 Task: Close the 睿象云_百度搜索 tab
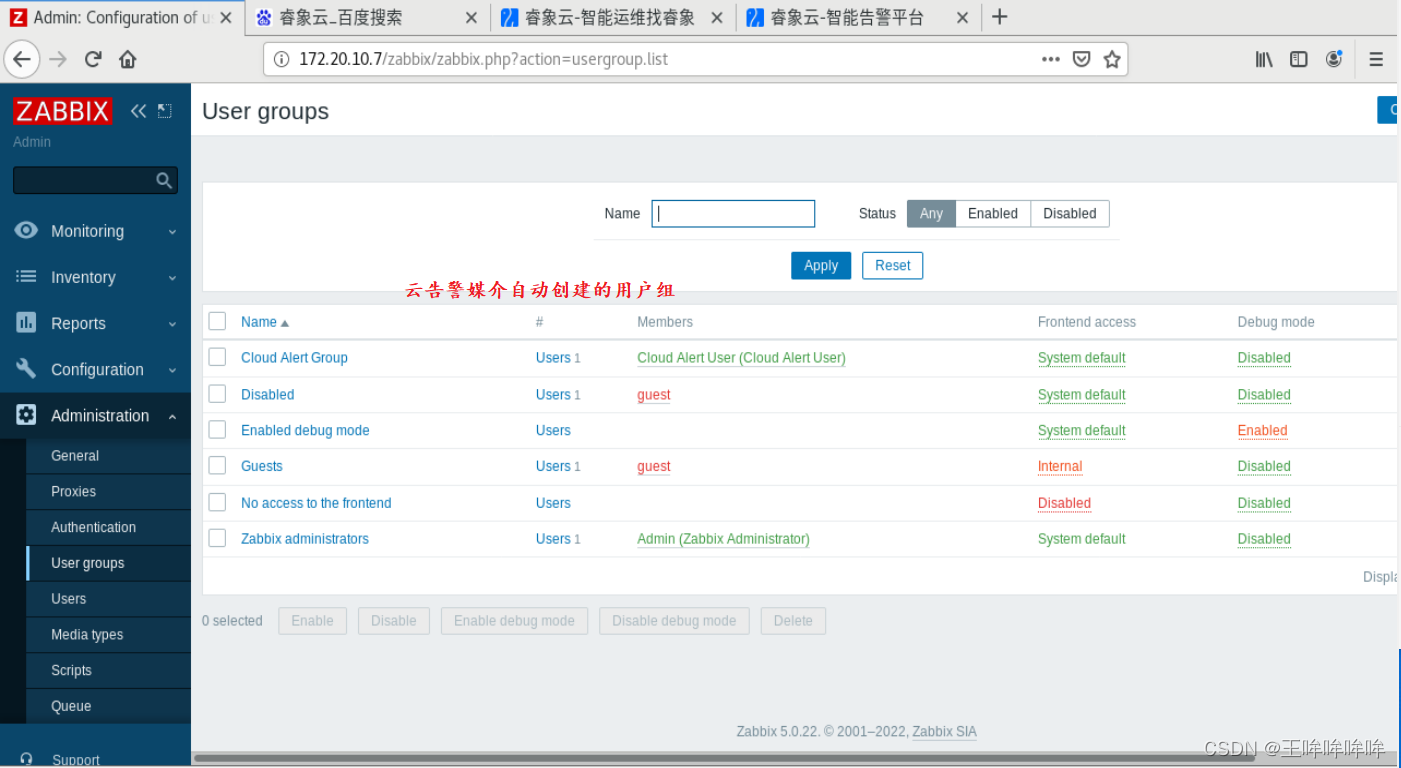point(471,18)
